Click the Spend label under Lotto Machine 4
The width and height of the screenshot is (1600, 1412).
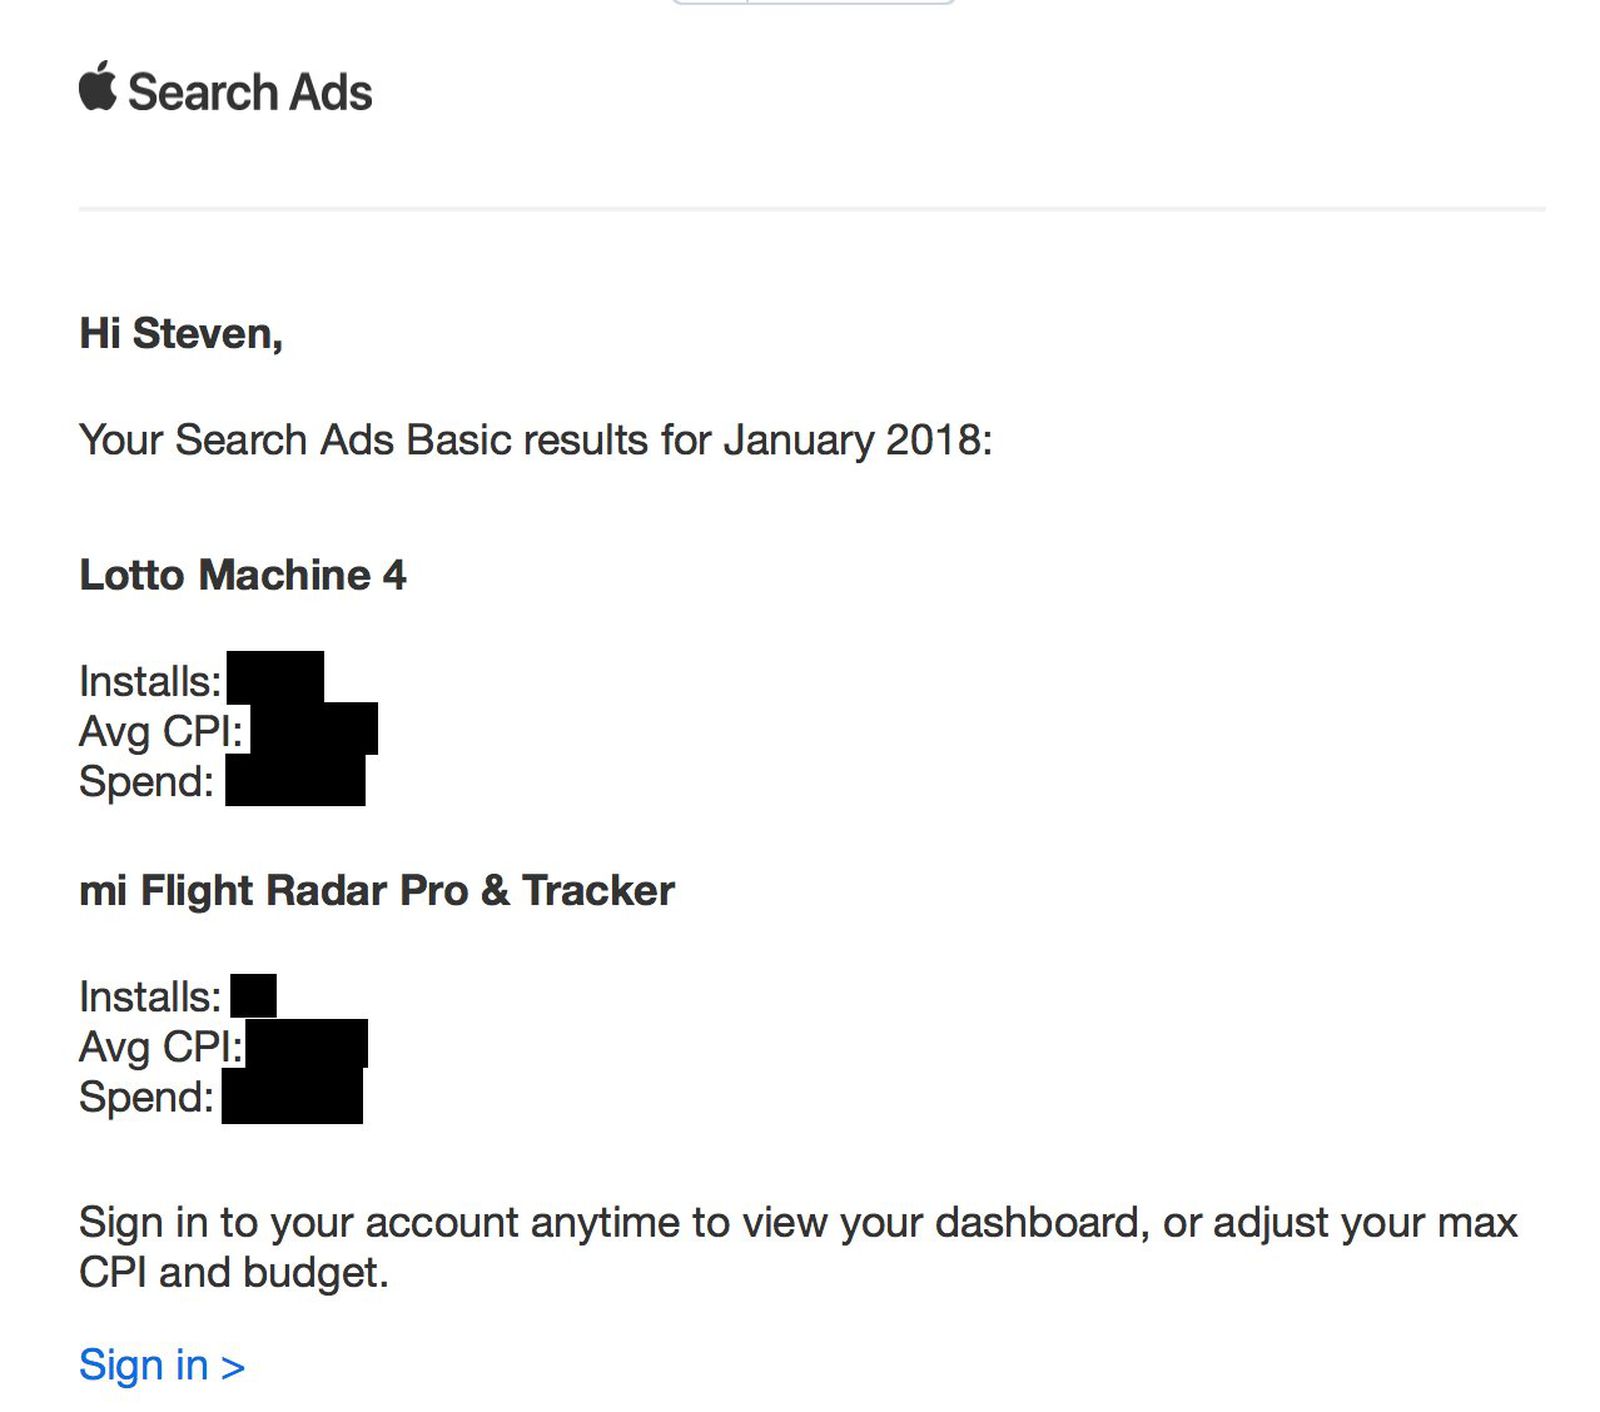pos(146,781)
